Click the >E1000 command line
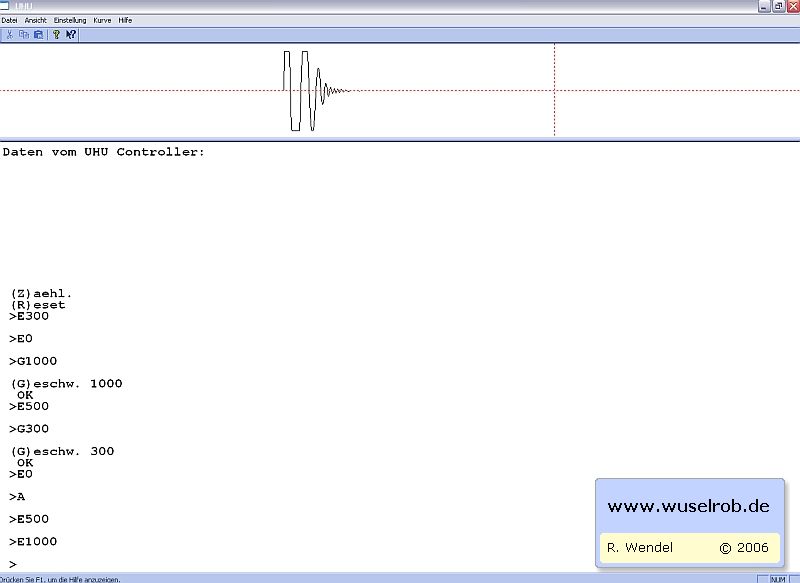This screenshot has width=800, height=583. pos(33,542)
